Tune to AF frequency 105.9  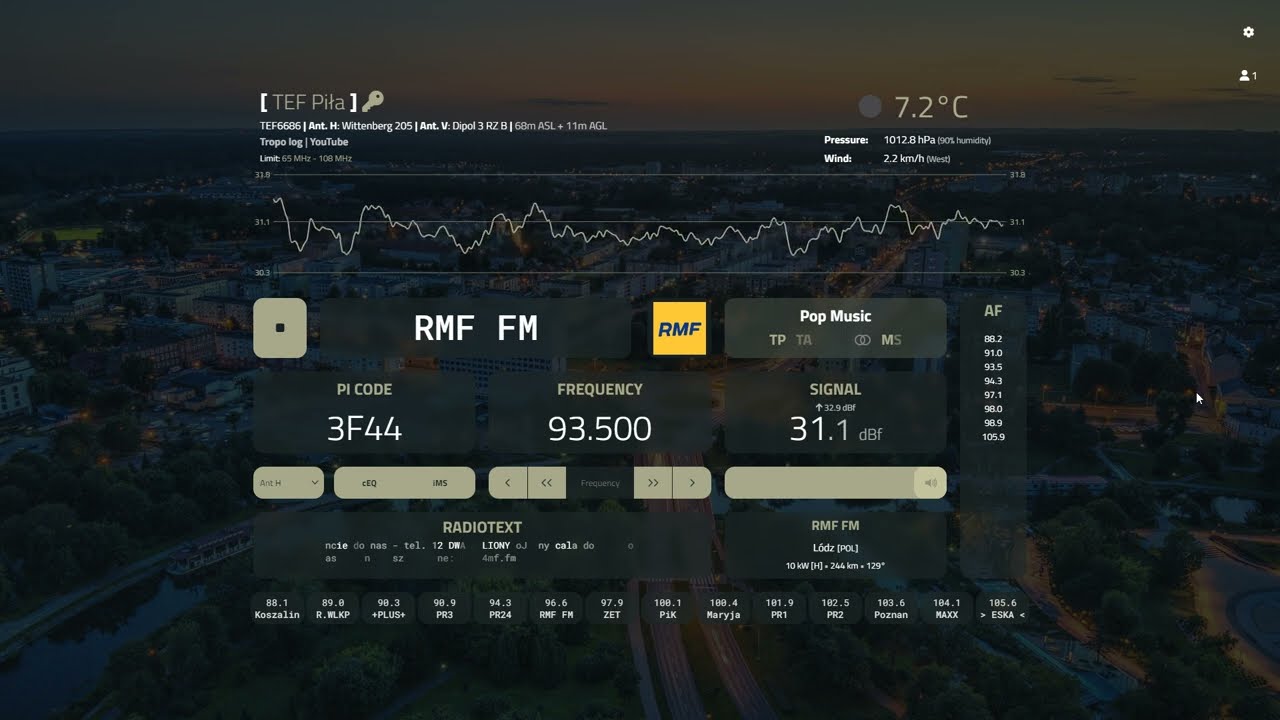tap(993, 437)
